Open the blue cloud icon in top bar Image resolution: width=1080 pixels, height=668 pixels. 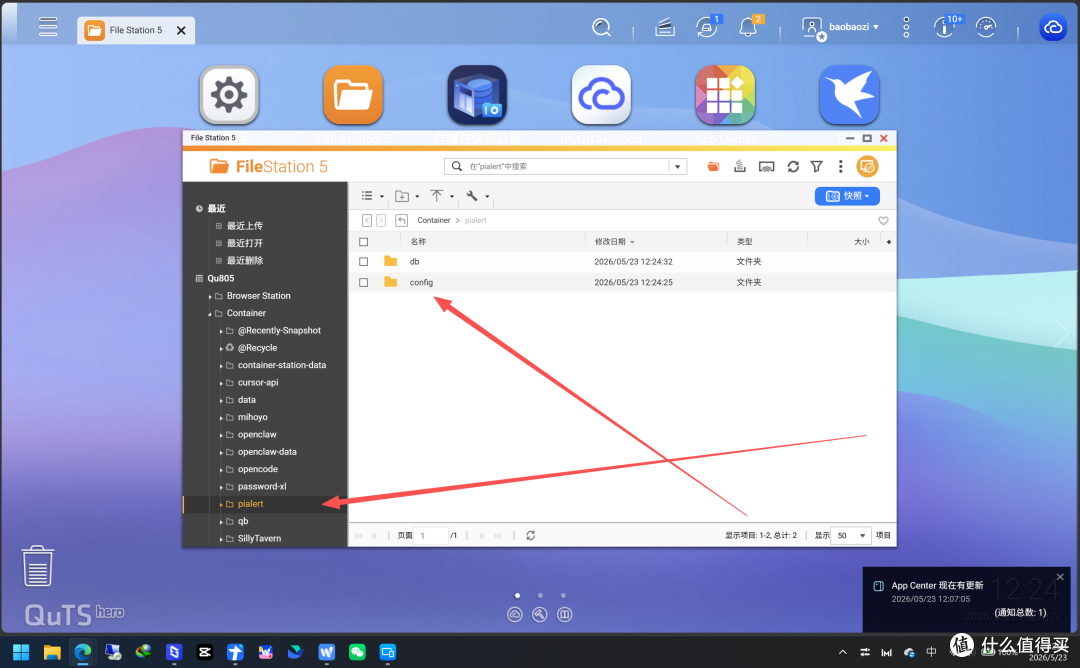pyautogui.click(x=1052, y=27)
